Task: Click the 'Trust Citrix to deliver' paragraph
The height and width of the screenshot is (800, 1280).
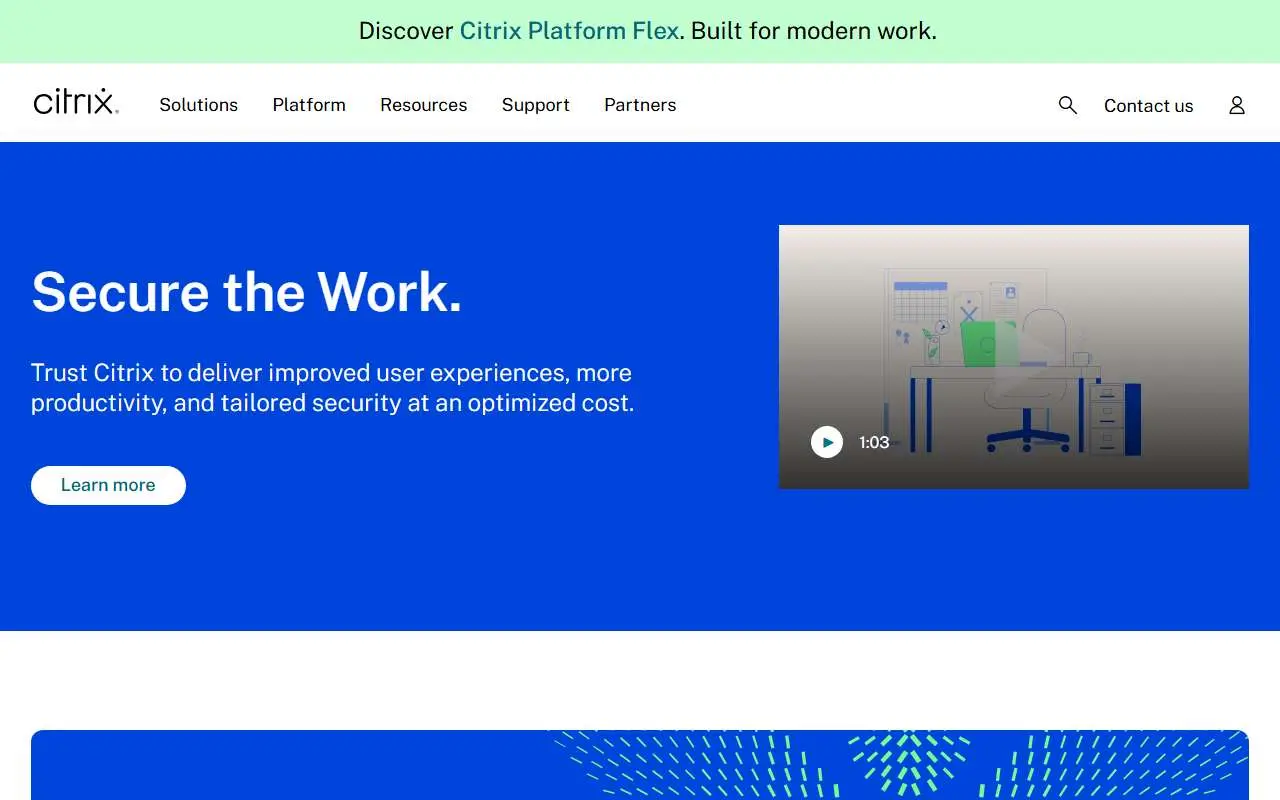Action: pyautogui.click(x=333, y=388)
